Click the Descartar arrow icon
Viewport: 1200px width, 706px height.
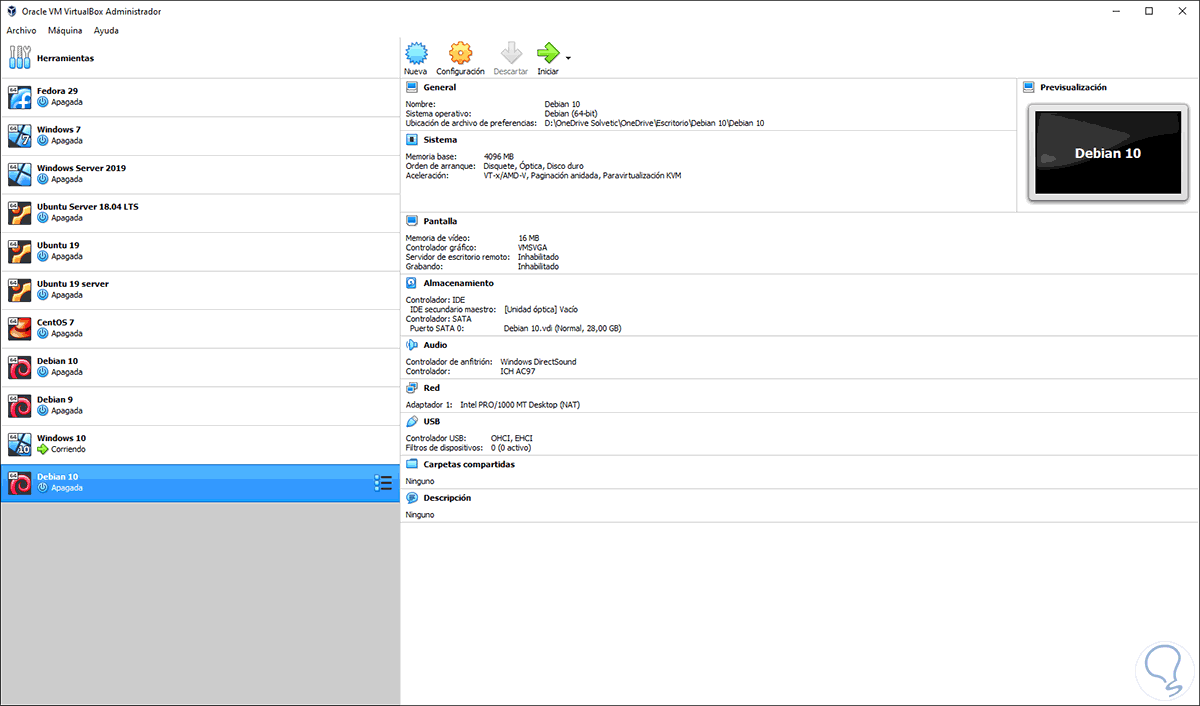(511, 53)
